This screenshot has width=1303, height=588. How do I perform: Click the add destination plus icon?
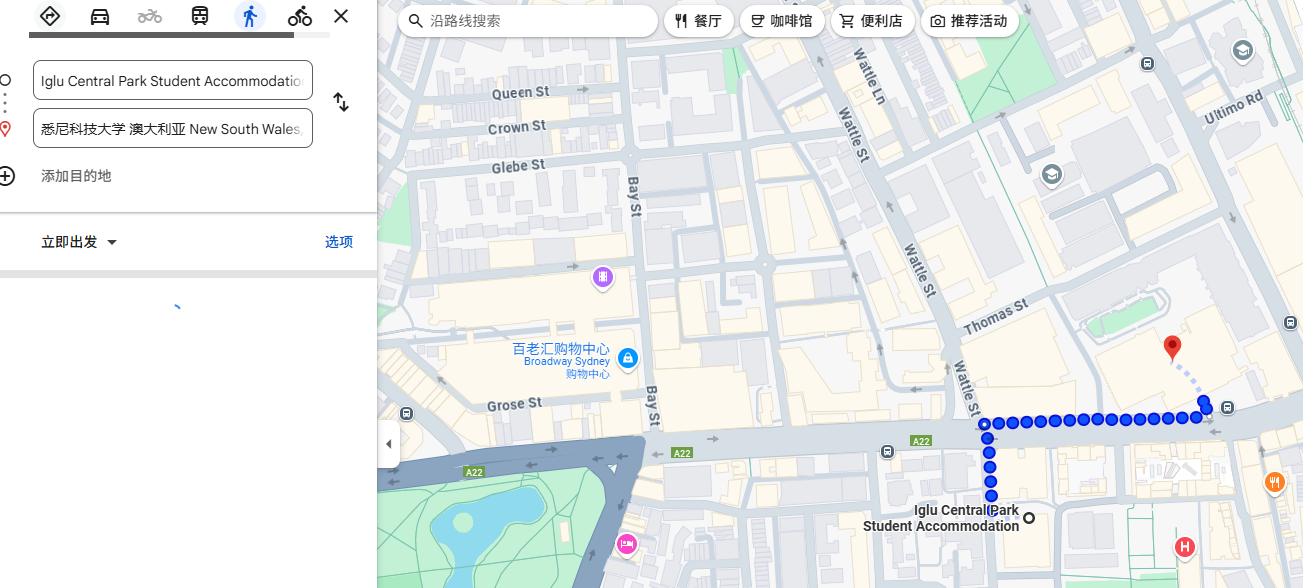7,176
